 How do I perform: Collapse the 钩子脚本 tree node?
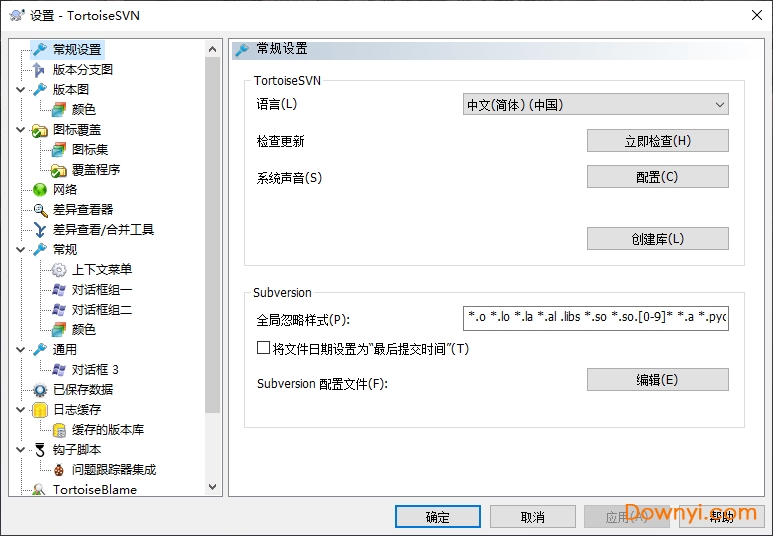(x=21, y=450)
